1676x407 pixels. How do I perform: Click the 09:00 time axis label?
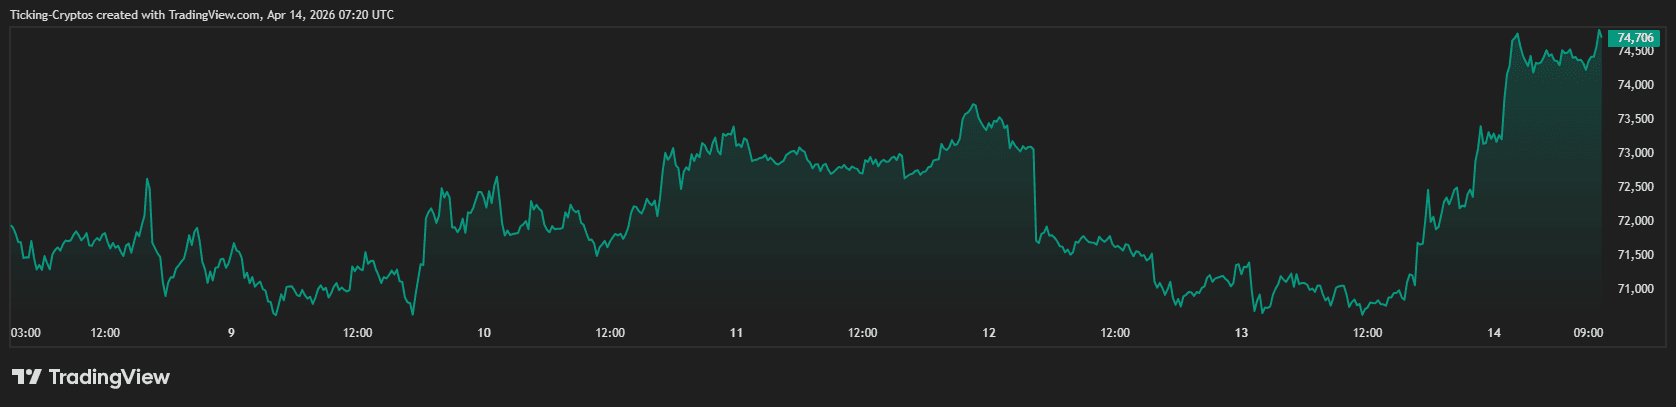(1588, 333)
